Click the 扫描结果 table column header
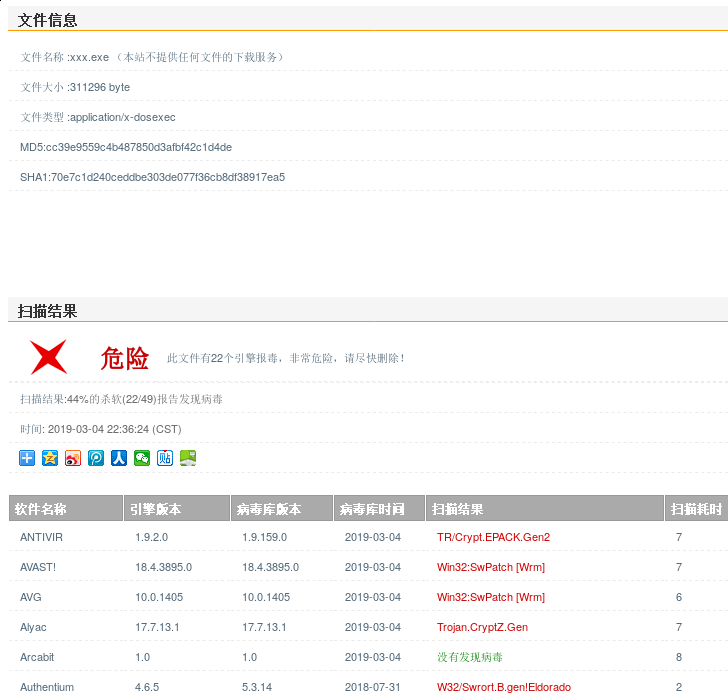The width and height of the screenshot is (728, 700). 545,509
